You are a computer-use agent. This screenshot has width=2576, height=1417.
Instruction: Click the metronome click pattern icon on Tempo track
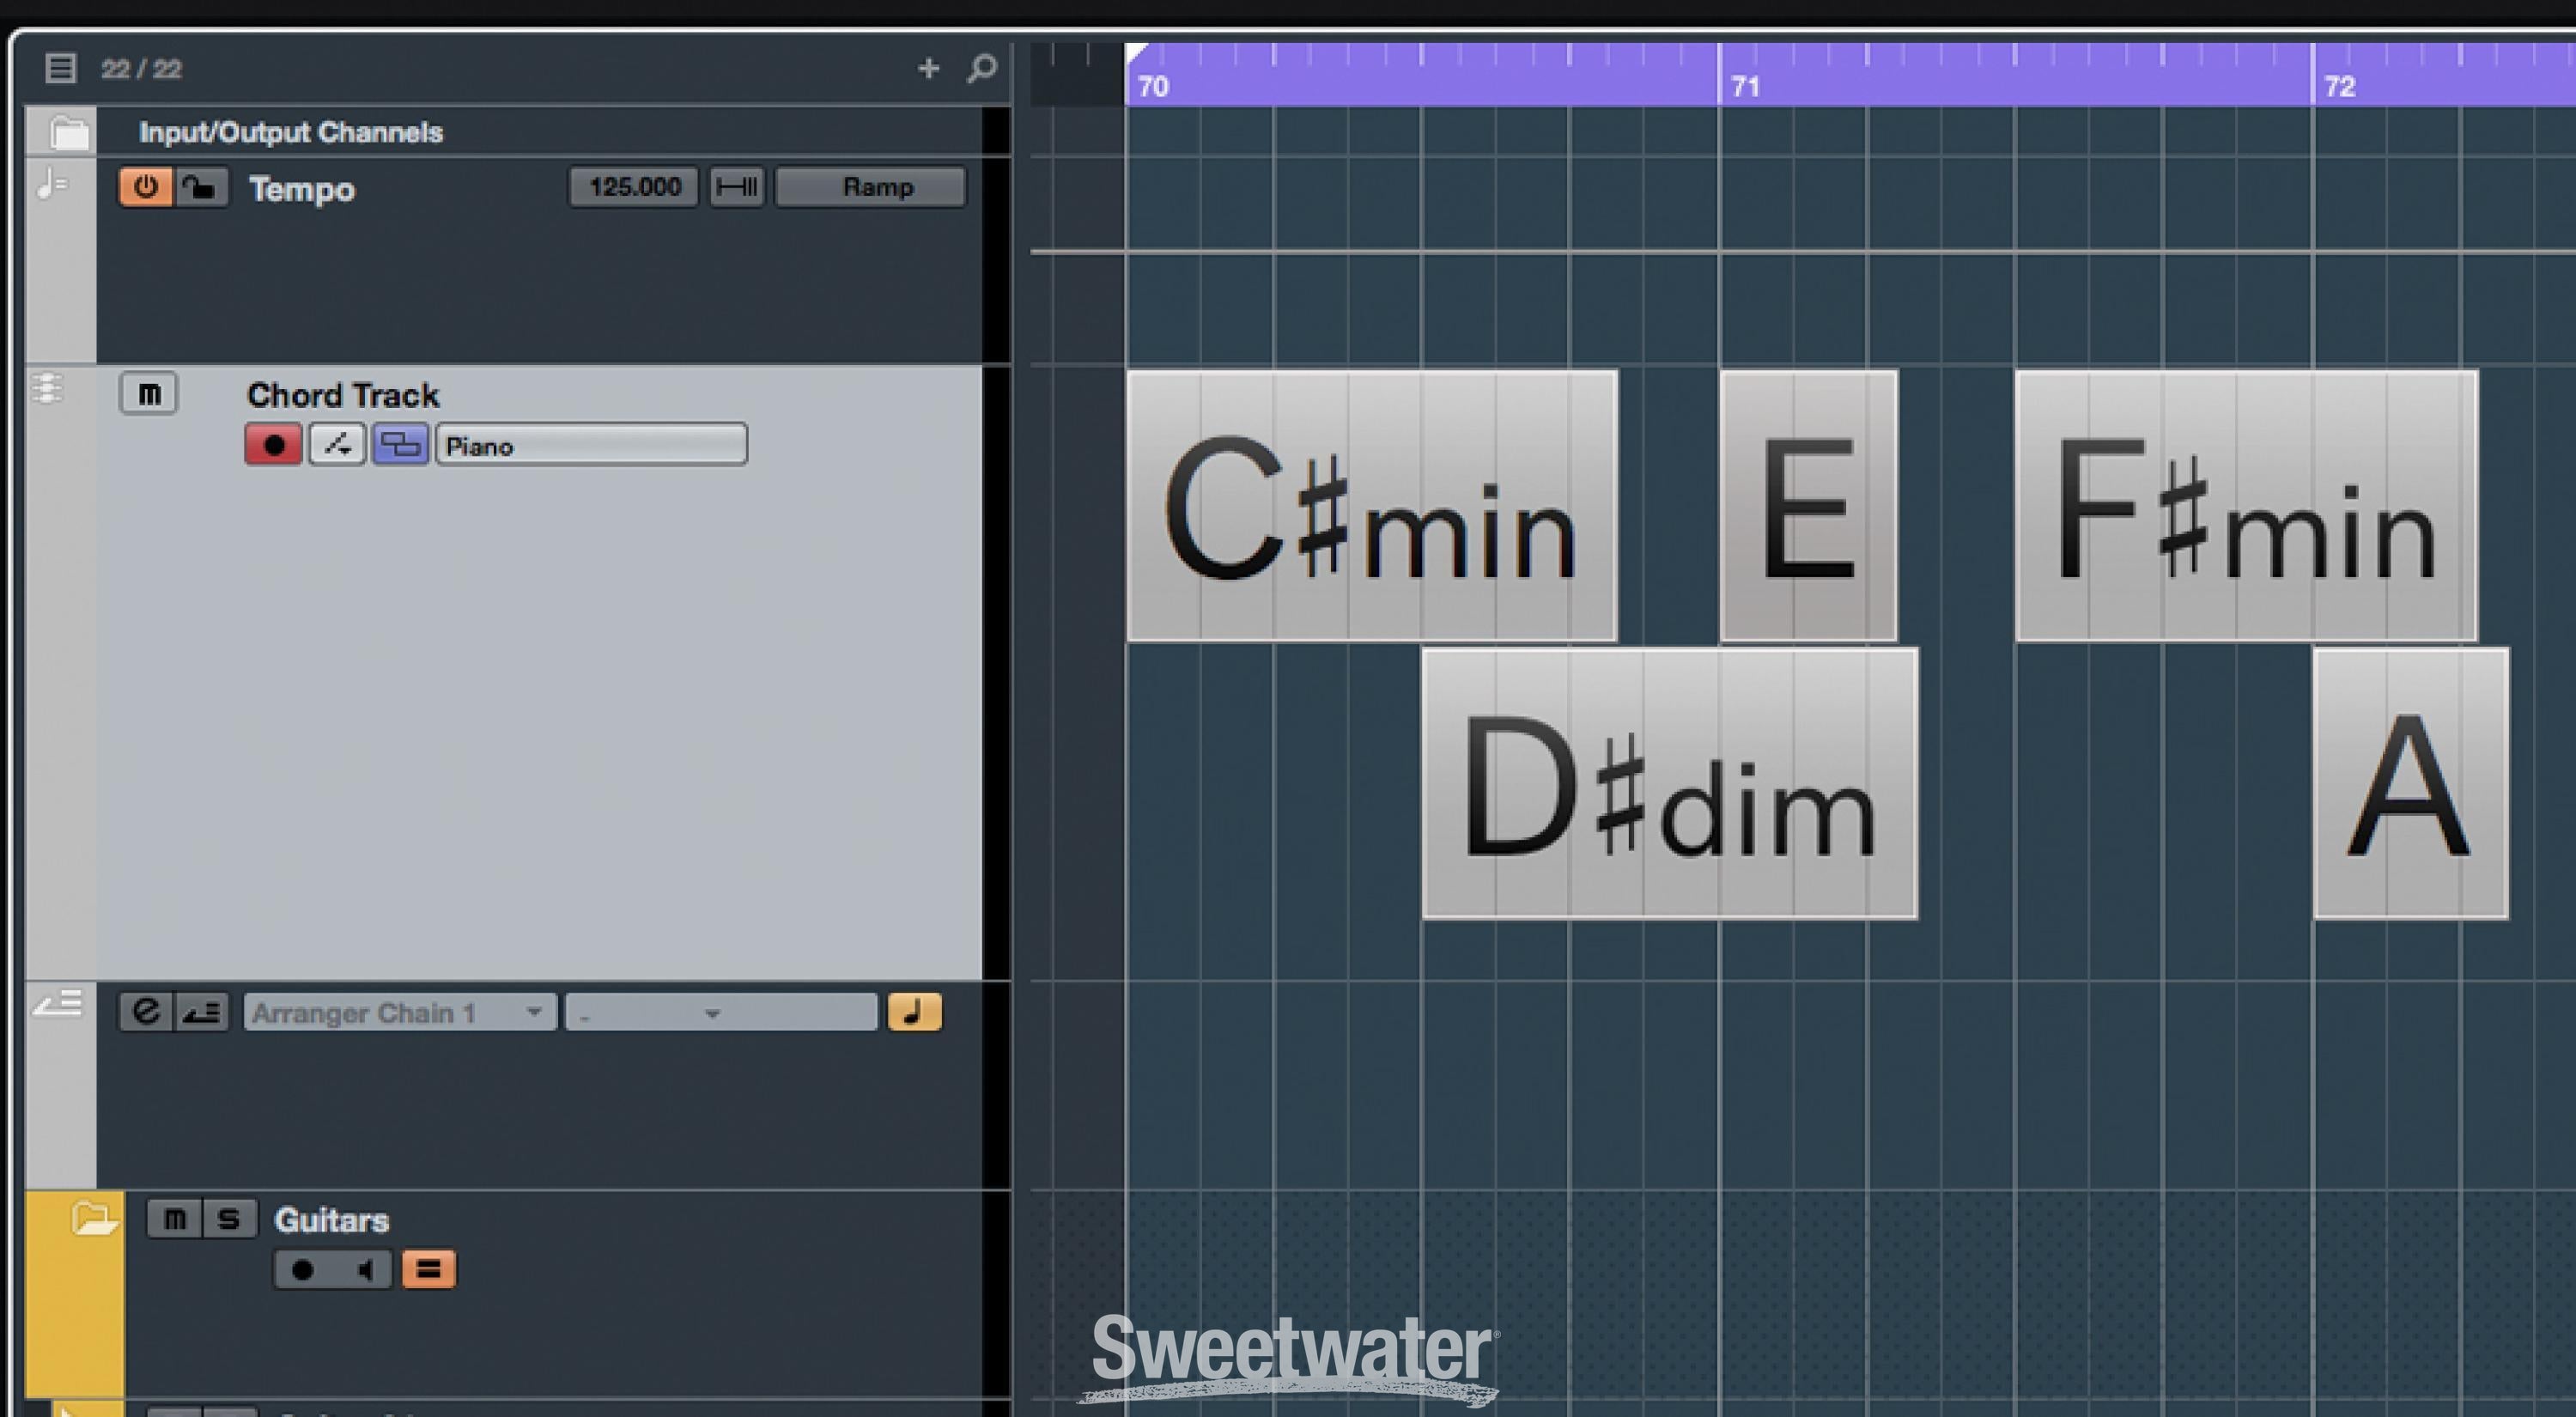736,186
